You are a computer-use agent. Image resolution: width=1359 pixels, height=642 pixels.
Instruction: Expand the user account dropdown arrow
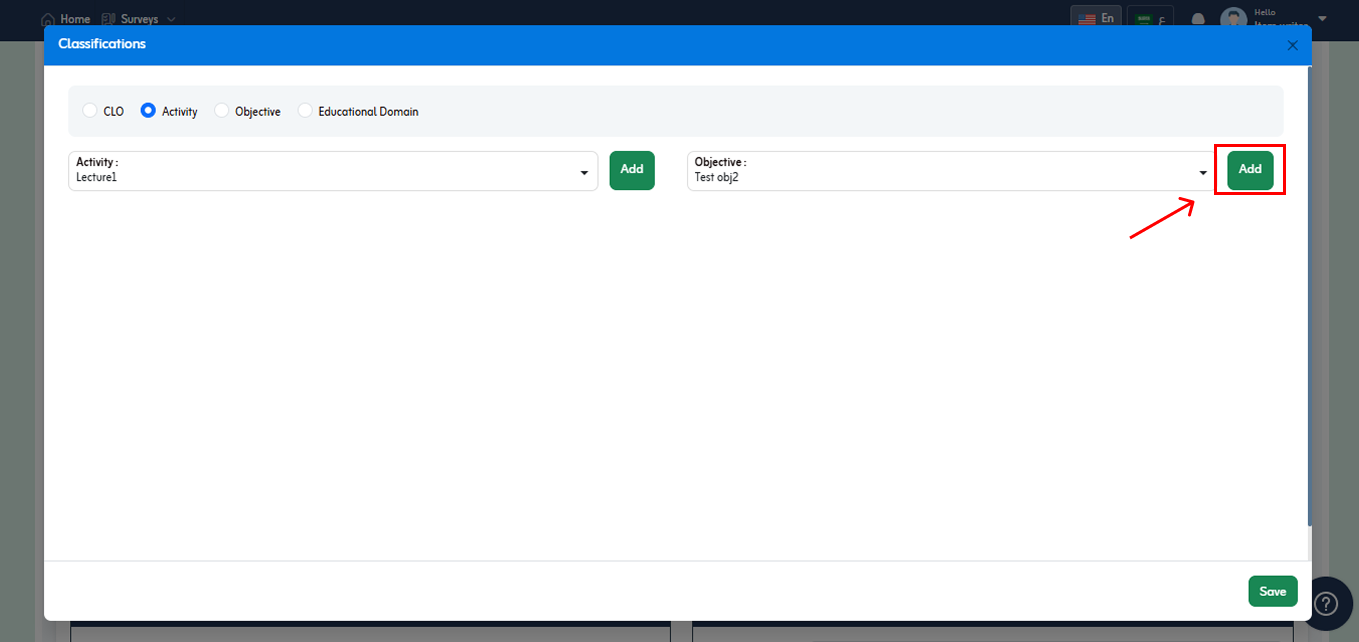[x=1323, y=18]
